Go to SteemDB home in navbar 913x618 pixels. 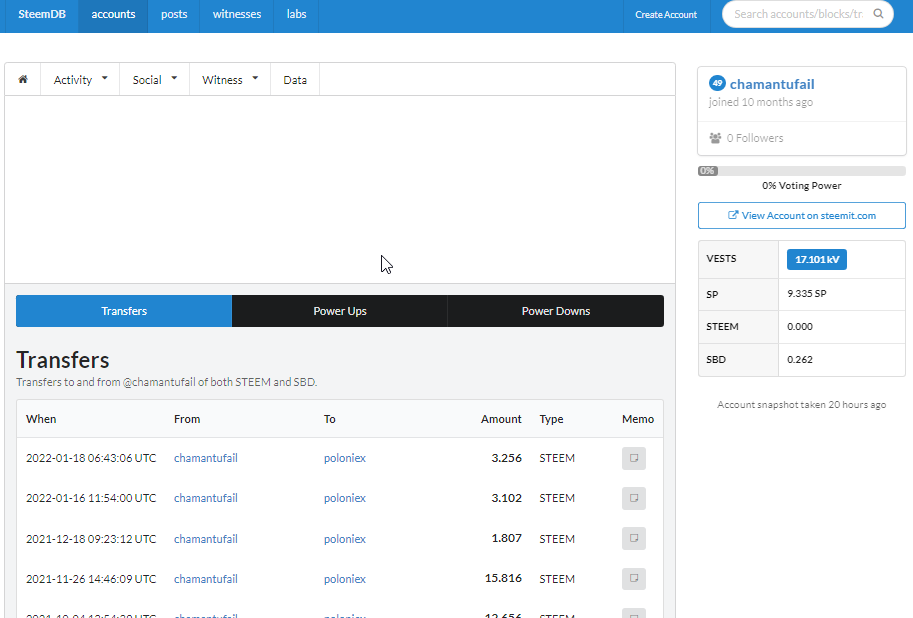click(x=42, y=15)
